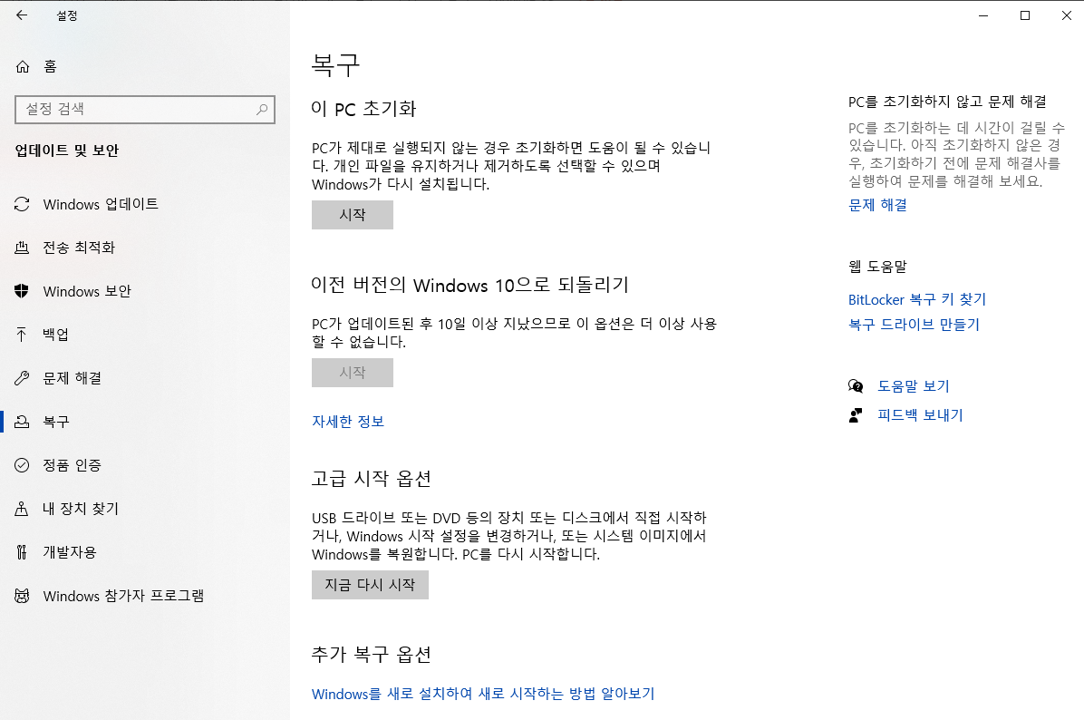This screenshot has height=720, width=1084.
Task: Click the 전송 최적화 icon
Action: [x=22, y=248]
